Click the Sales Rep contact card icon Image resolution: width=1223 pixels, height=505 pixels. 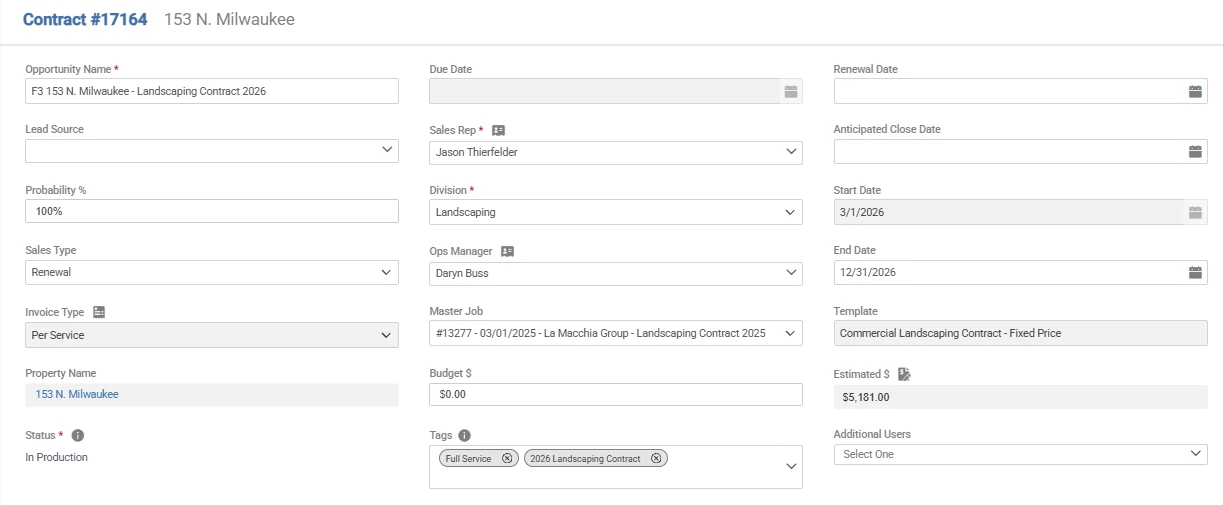[x=499, y=130]
